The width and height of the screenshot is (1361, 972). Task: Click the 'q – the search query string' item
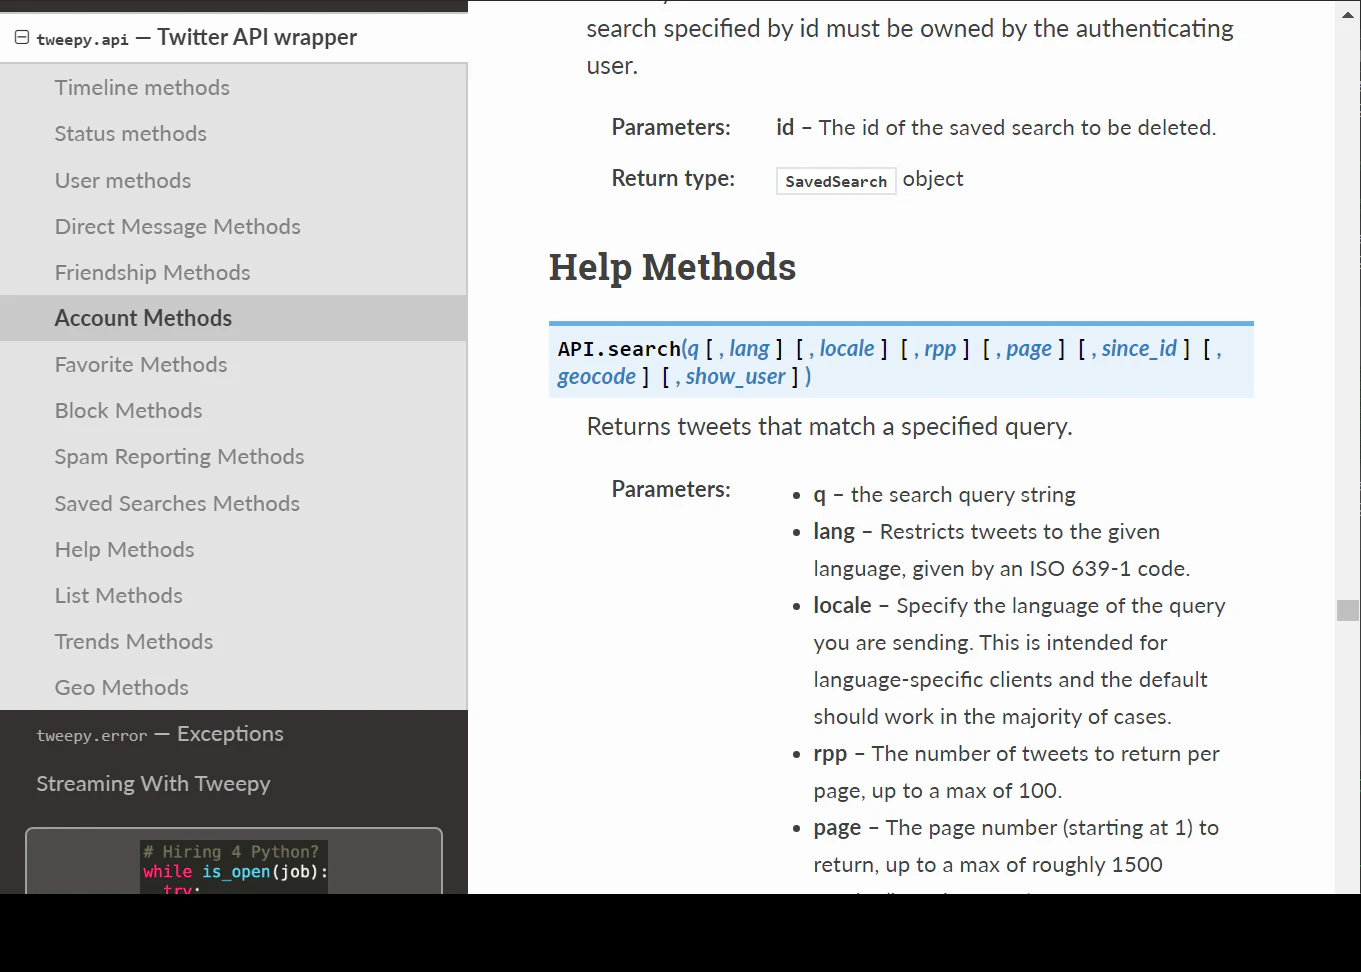945,495
